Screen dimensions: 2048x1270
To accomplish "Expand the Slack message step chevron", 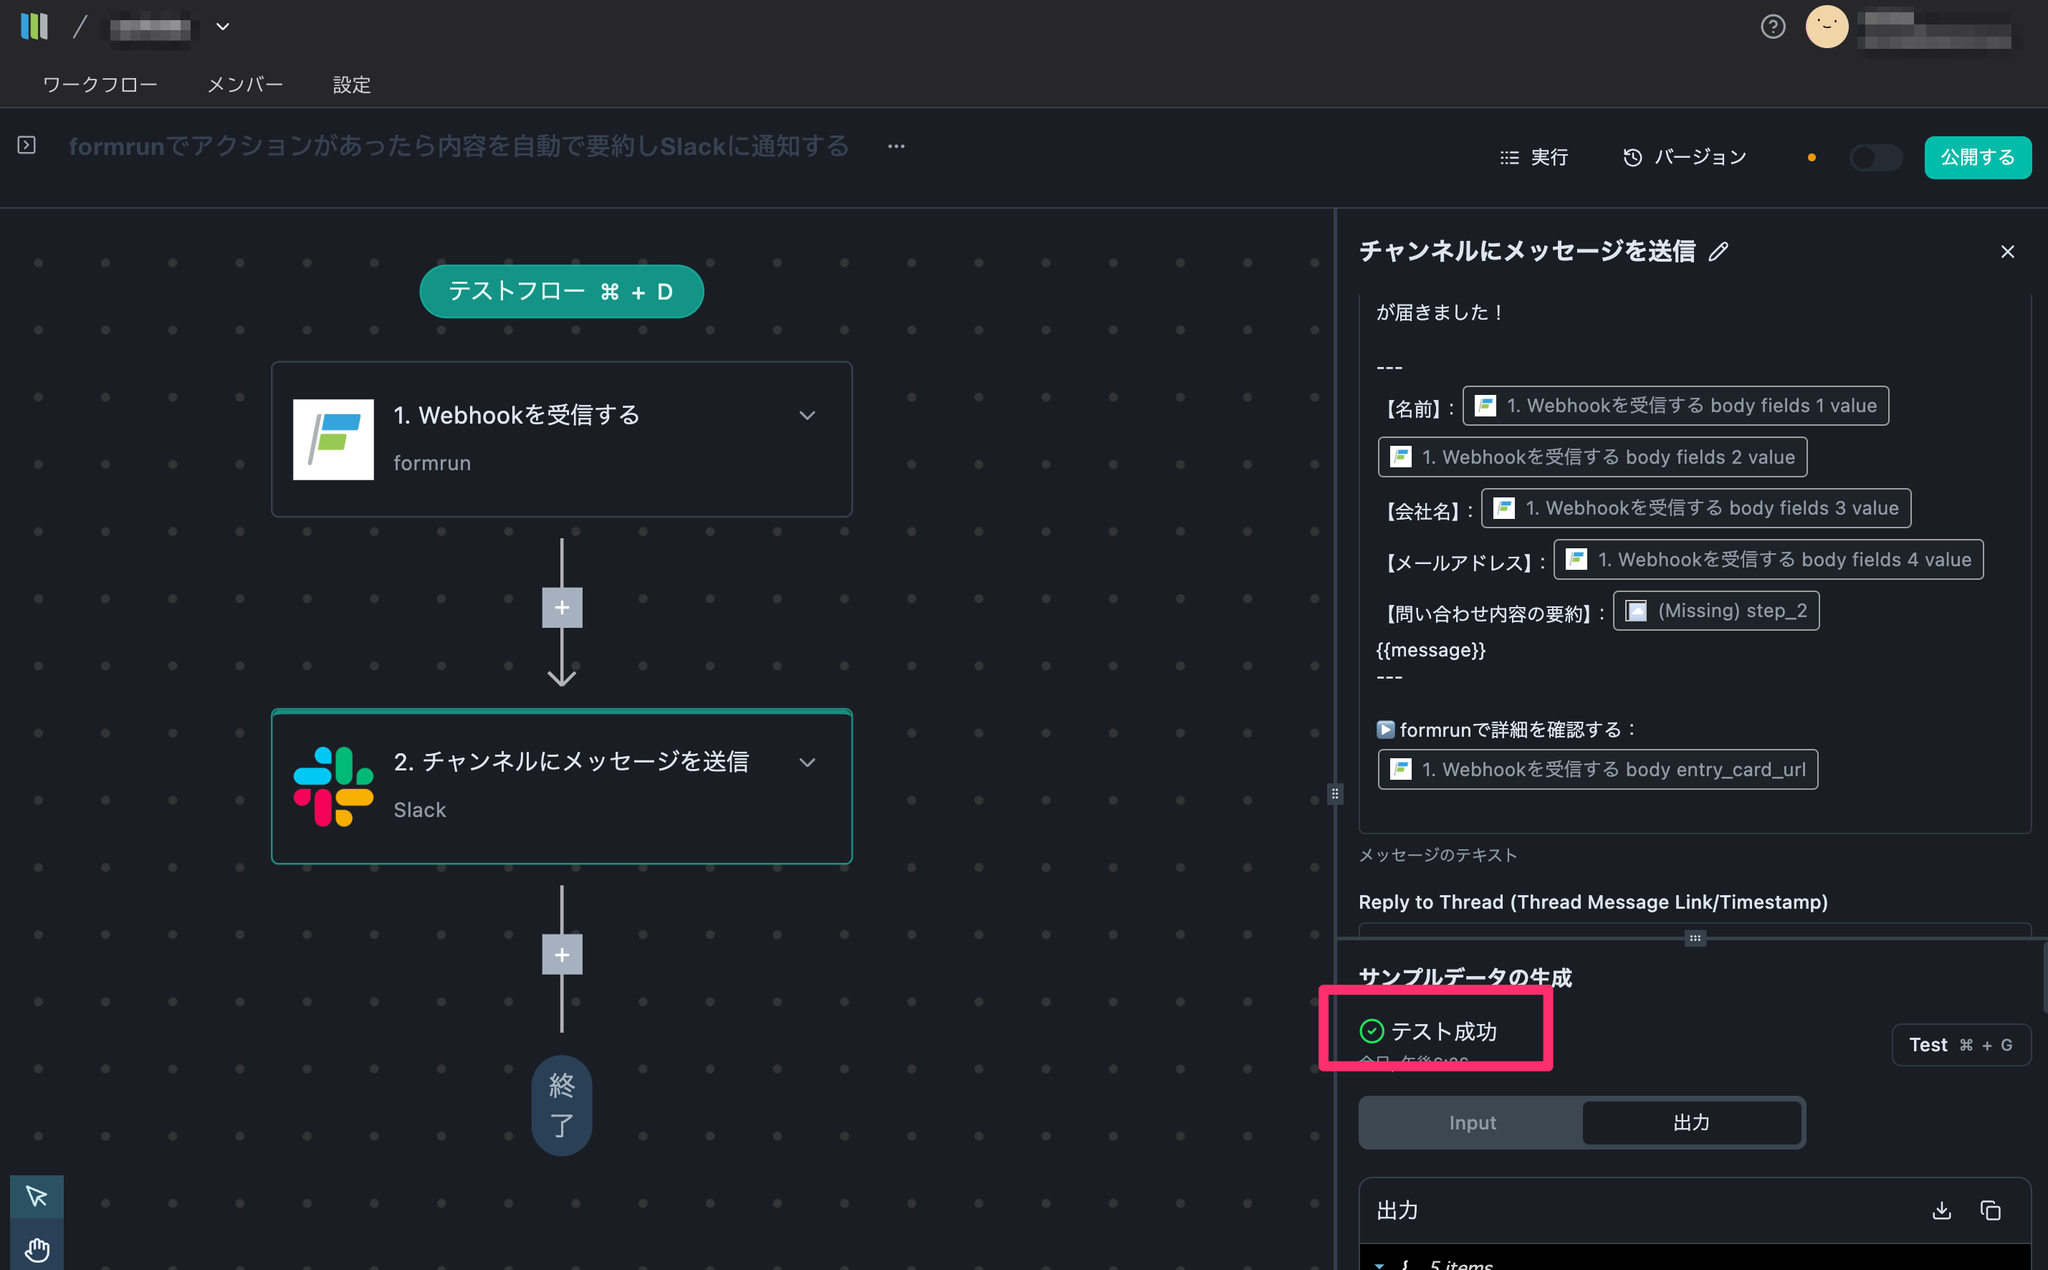I will 807,763.
